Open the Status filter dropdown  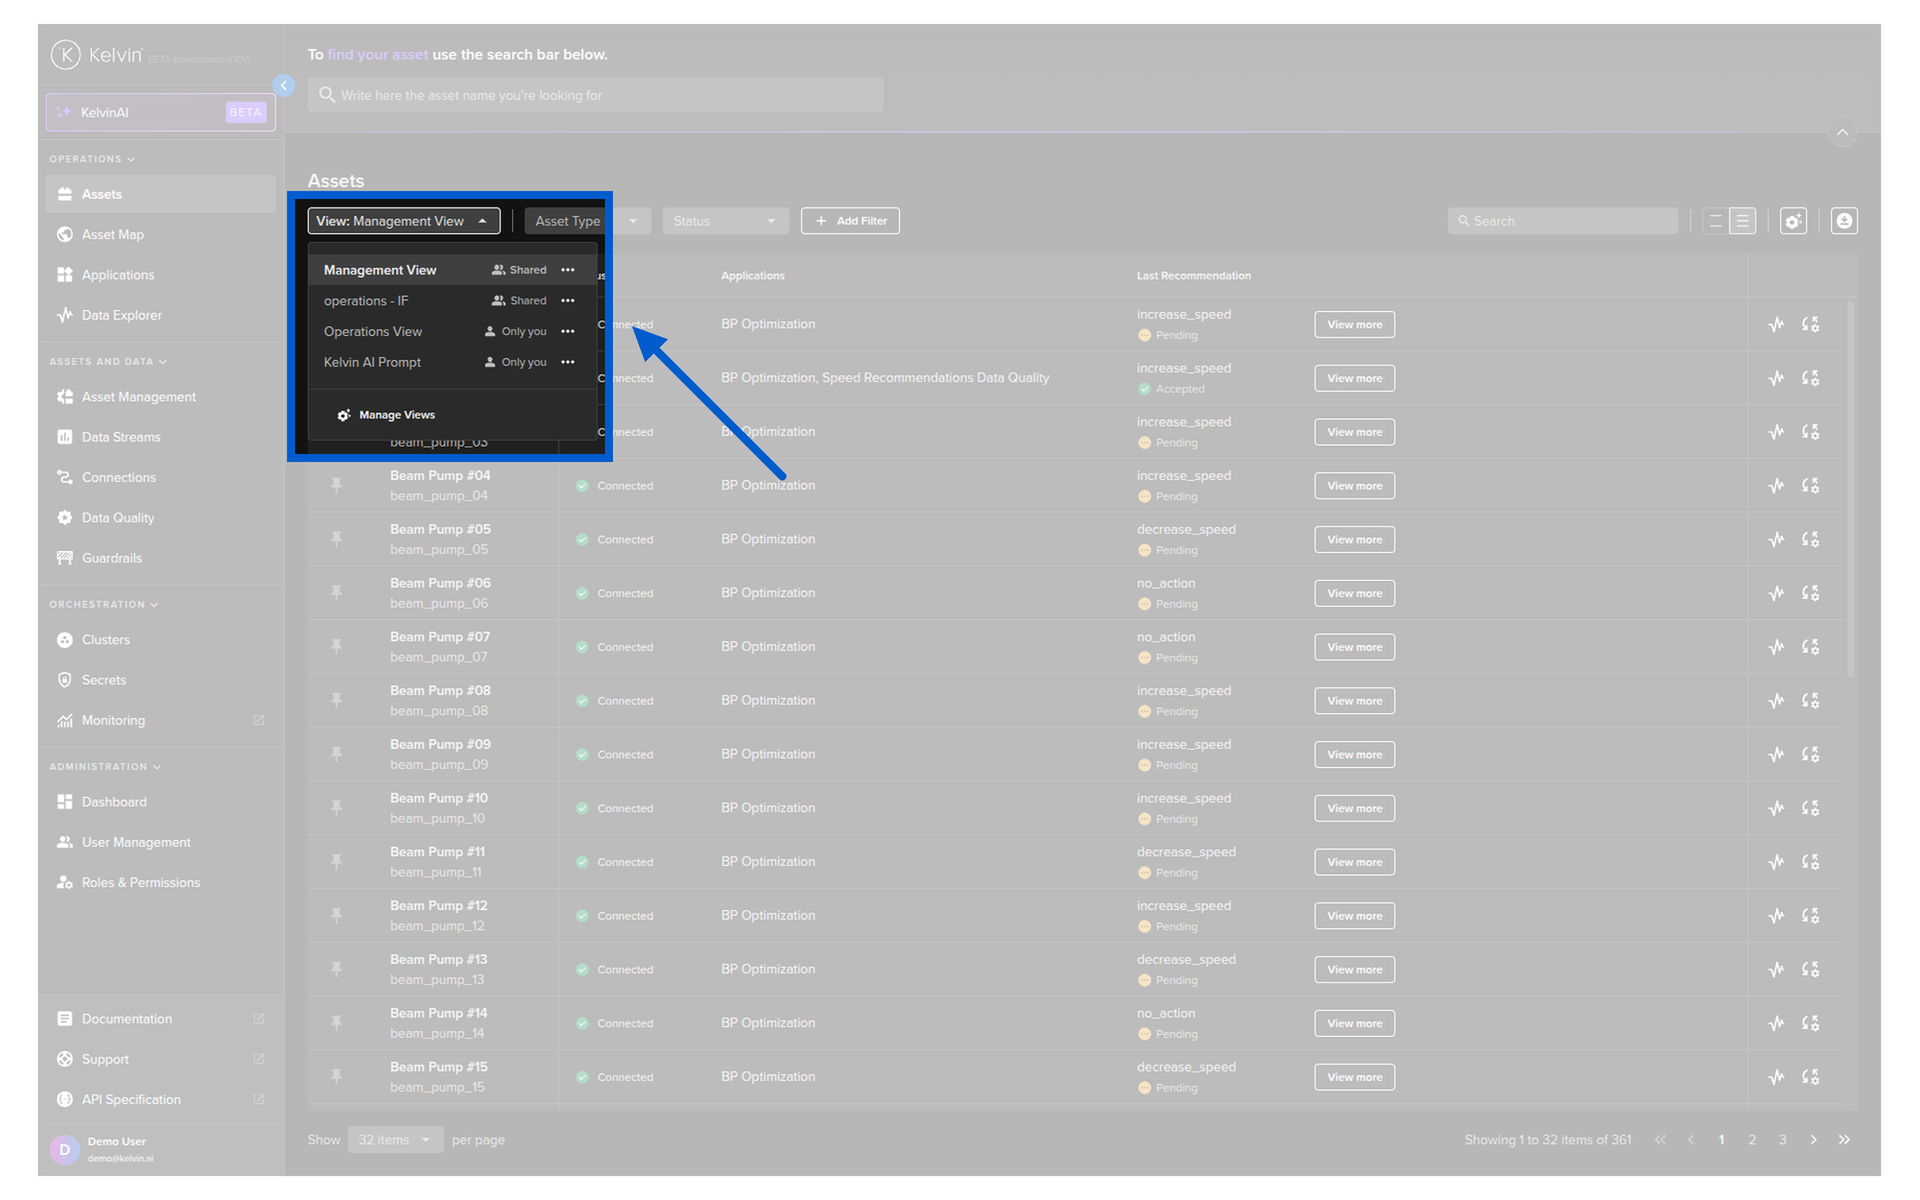tap(724, 221)
